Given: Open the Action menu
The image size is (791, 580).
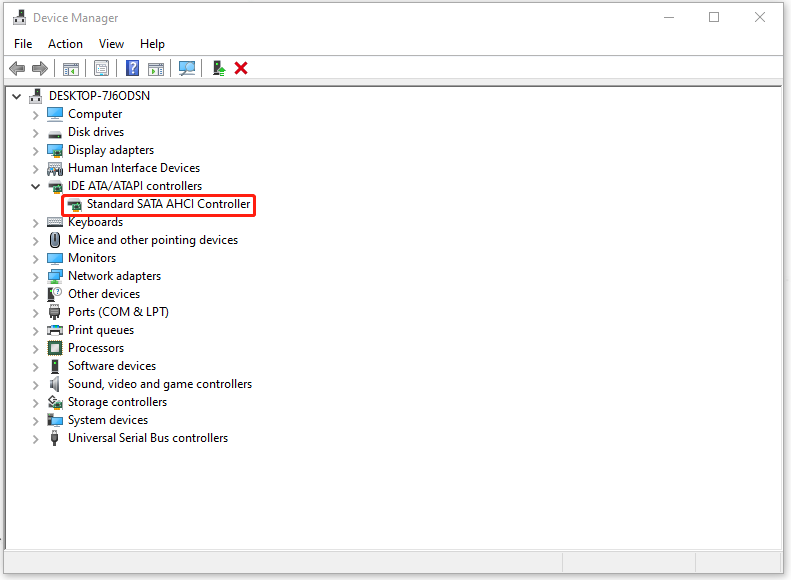Looking at the screenshot, I should point(65,44).
